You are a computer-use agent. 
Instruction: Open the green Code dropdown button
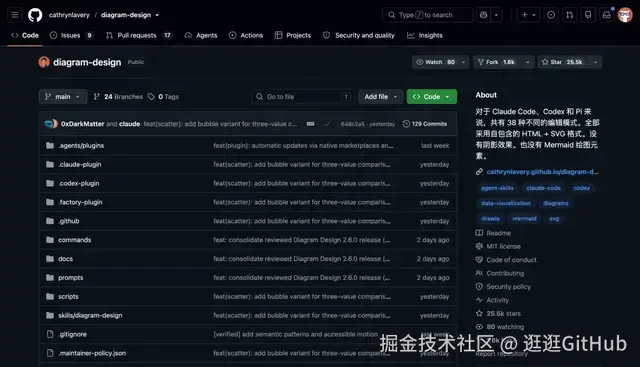431,97
